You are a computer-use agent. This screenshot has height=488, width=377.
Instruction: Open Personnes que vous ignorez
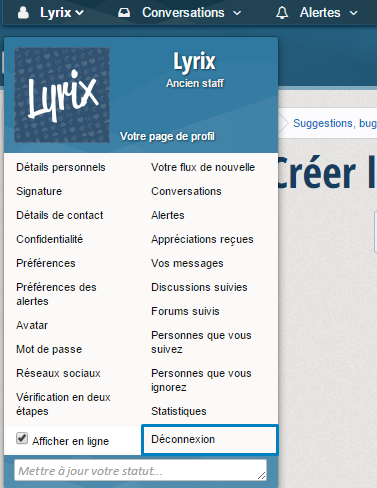pyautogui.click(x=201, y=380)
